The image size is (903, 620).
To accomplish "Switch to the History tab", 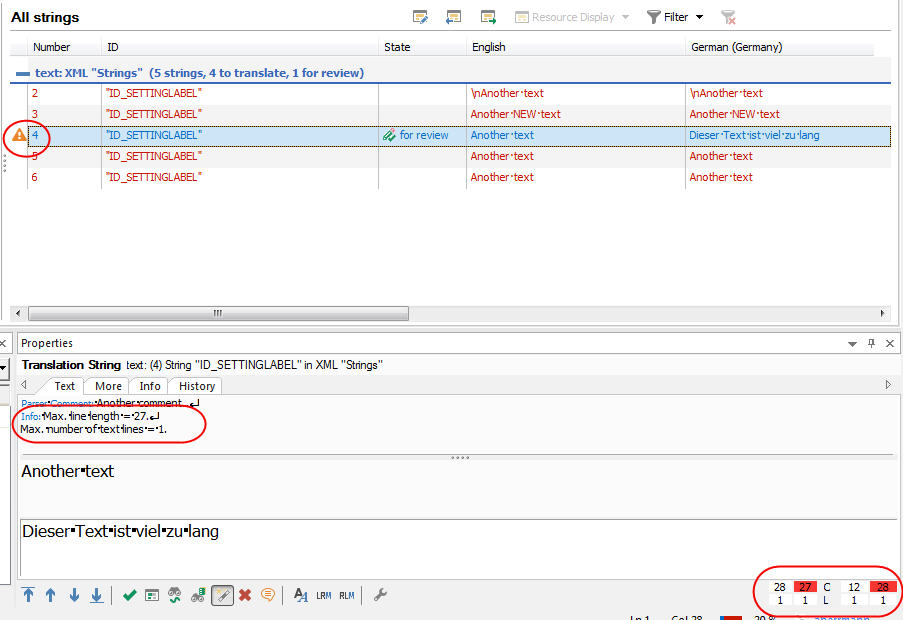I will pos(196,386).
